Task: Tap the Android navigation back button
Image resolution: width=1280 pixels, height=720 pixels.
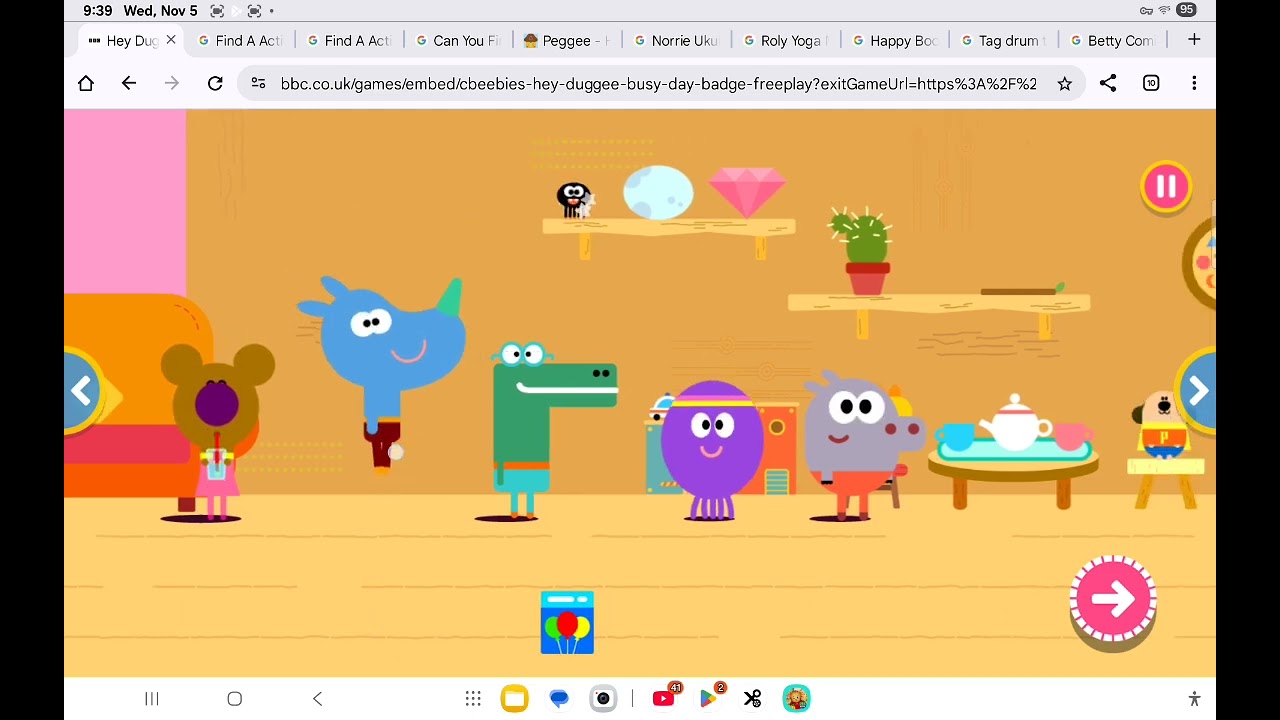Action: tap(318, 699)
